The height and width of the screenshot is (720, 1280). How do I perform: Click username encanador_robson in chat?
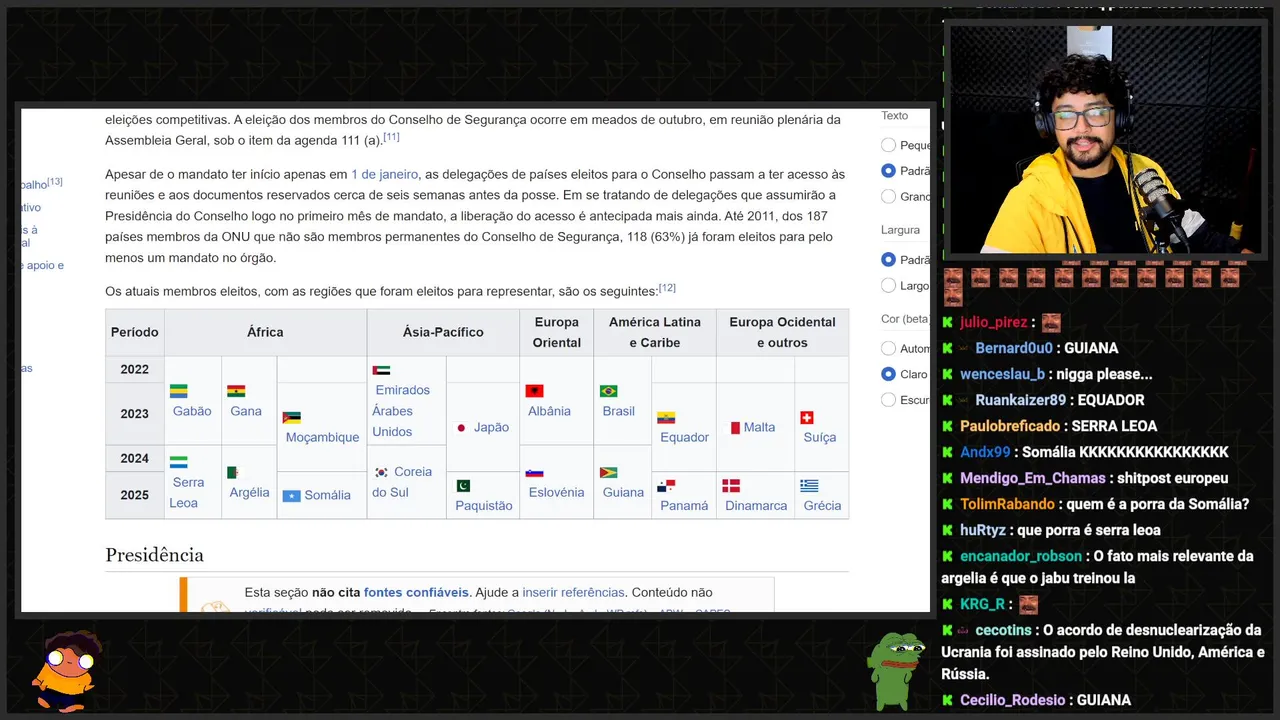[1021, 556]
